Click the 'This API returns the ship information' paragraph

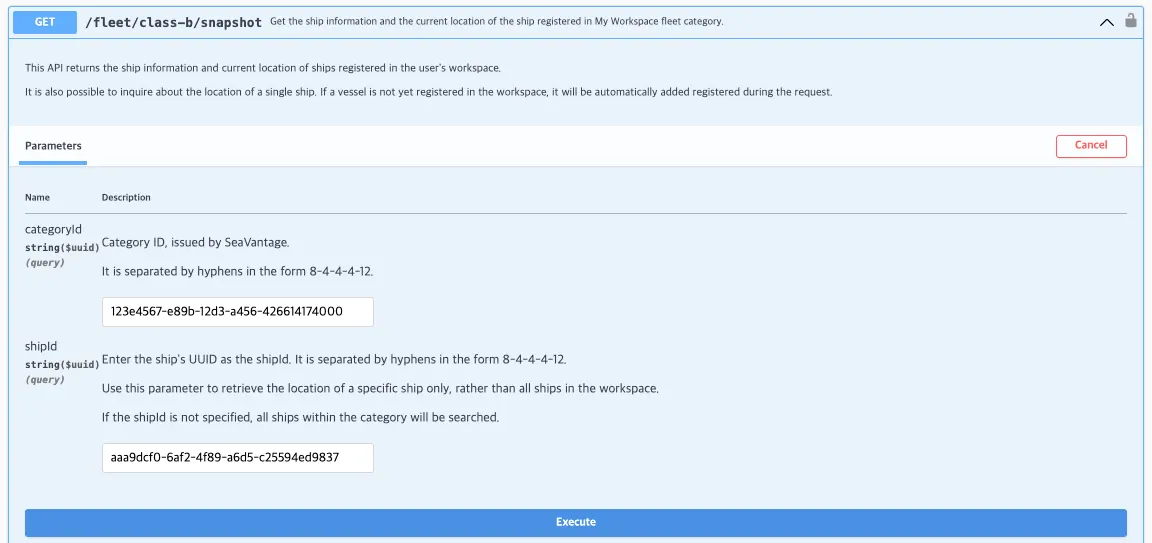point(262,68)
